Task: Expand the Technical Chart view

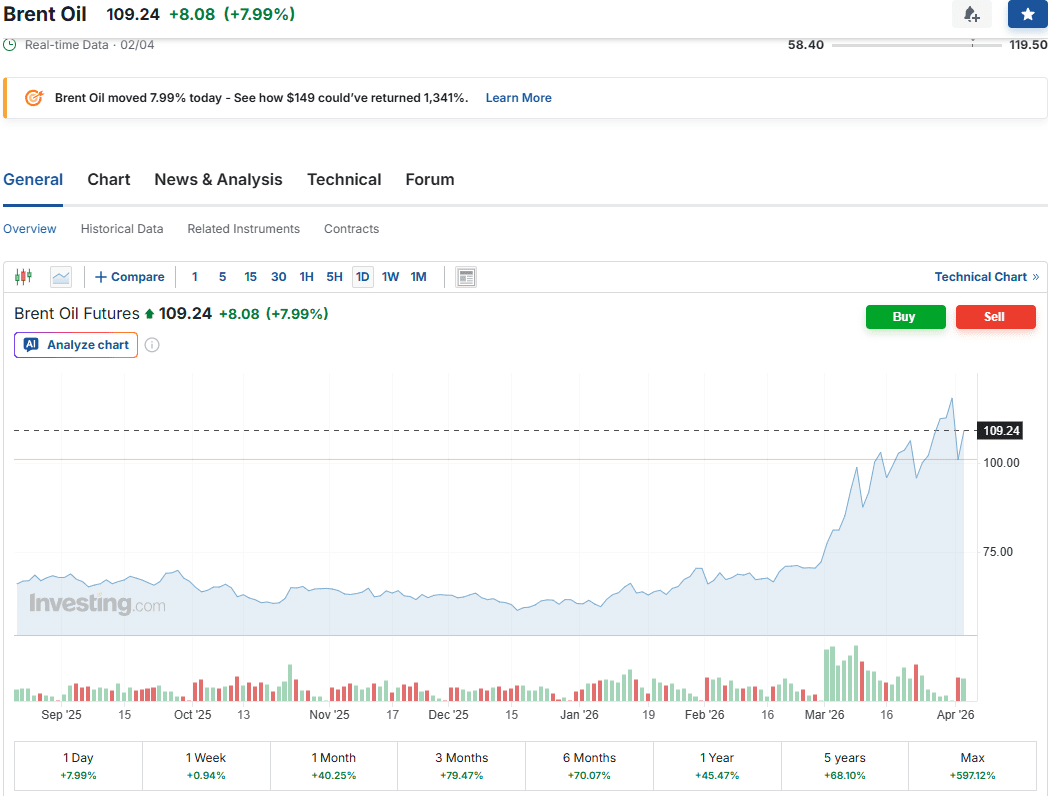Action: point(986,277)
